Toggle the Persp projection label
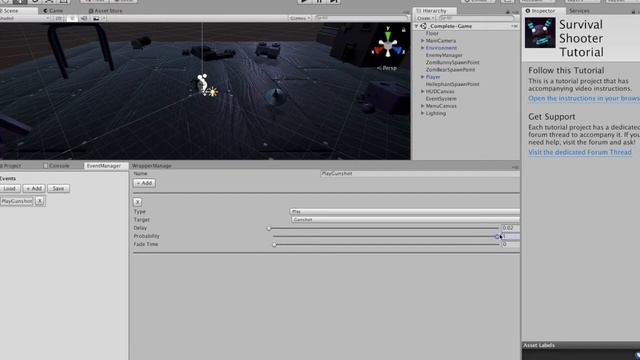The height and width of the screenshot is (360, 640). tap(387, 68)
